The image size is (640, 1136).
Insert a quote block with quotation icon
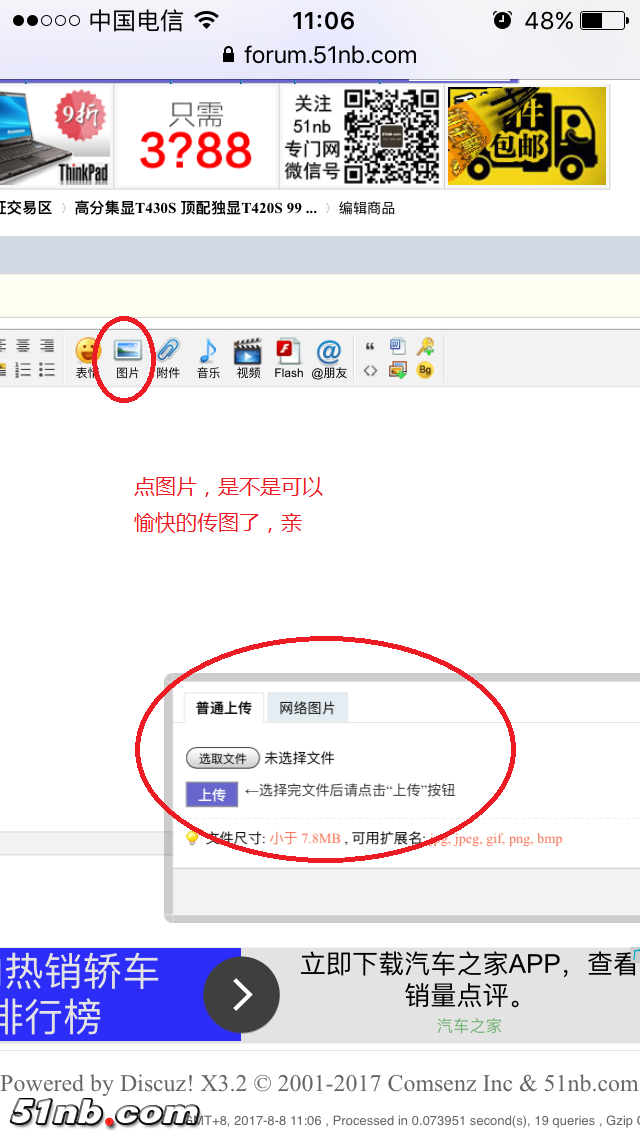[370, 347]
